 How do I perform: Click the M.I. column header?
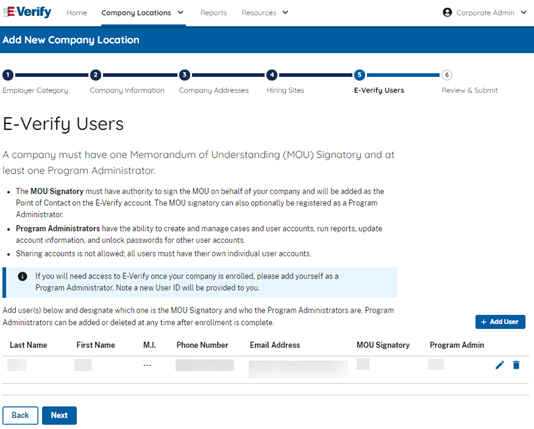(150, 345)
